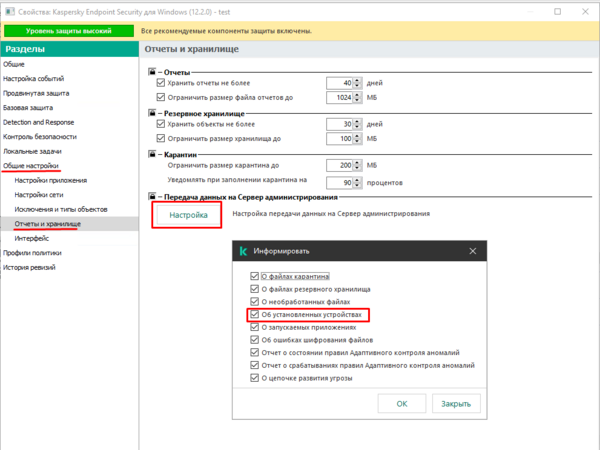Toggle the Хранить объекты не более checkbox

161,124
